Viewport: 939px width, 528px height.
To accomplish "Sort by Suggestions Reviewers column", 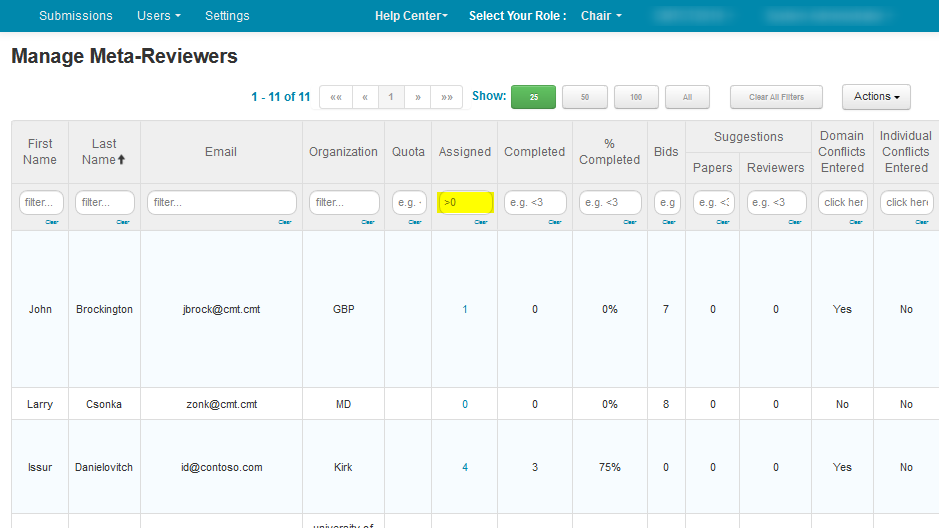I will pos(776,168).
